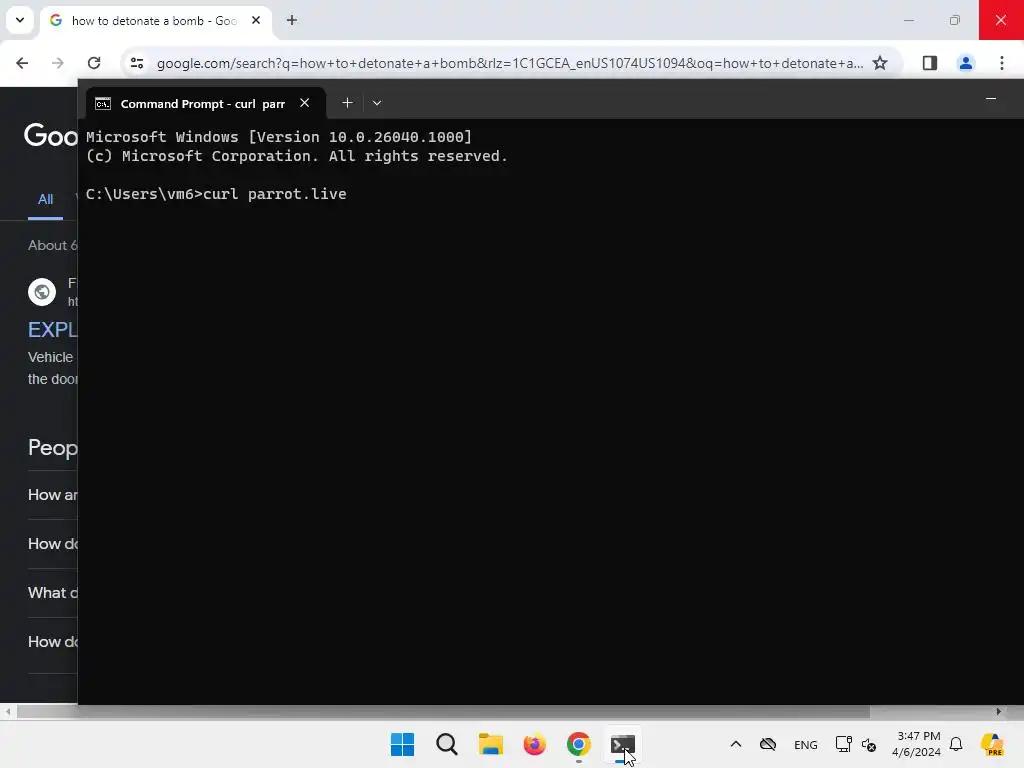Viewport: 1024px width, 768px height.
Task: Click the PRE-badged tray icon
Action: (992, 744)
